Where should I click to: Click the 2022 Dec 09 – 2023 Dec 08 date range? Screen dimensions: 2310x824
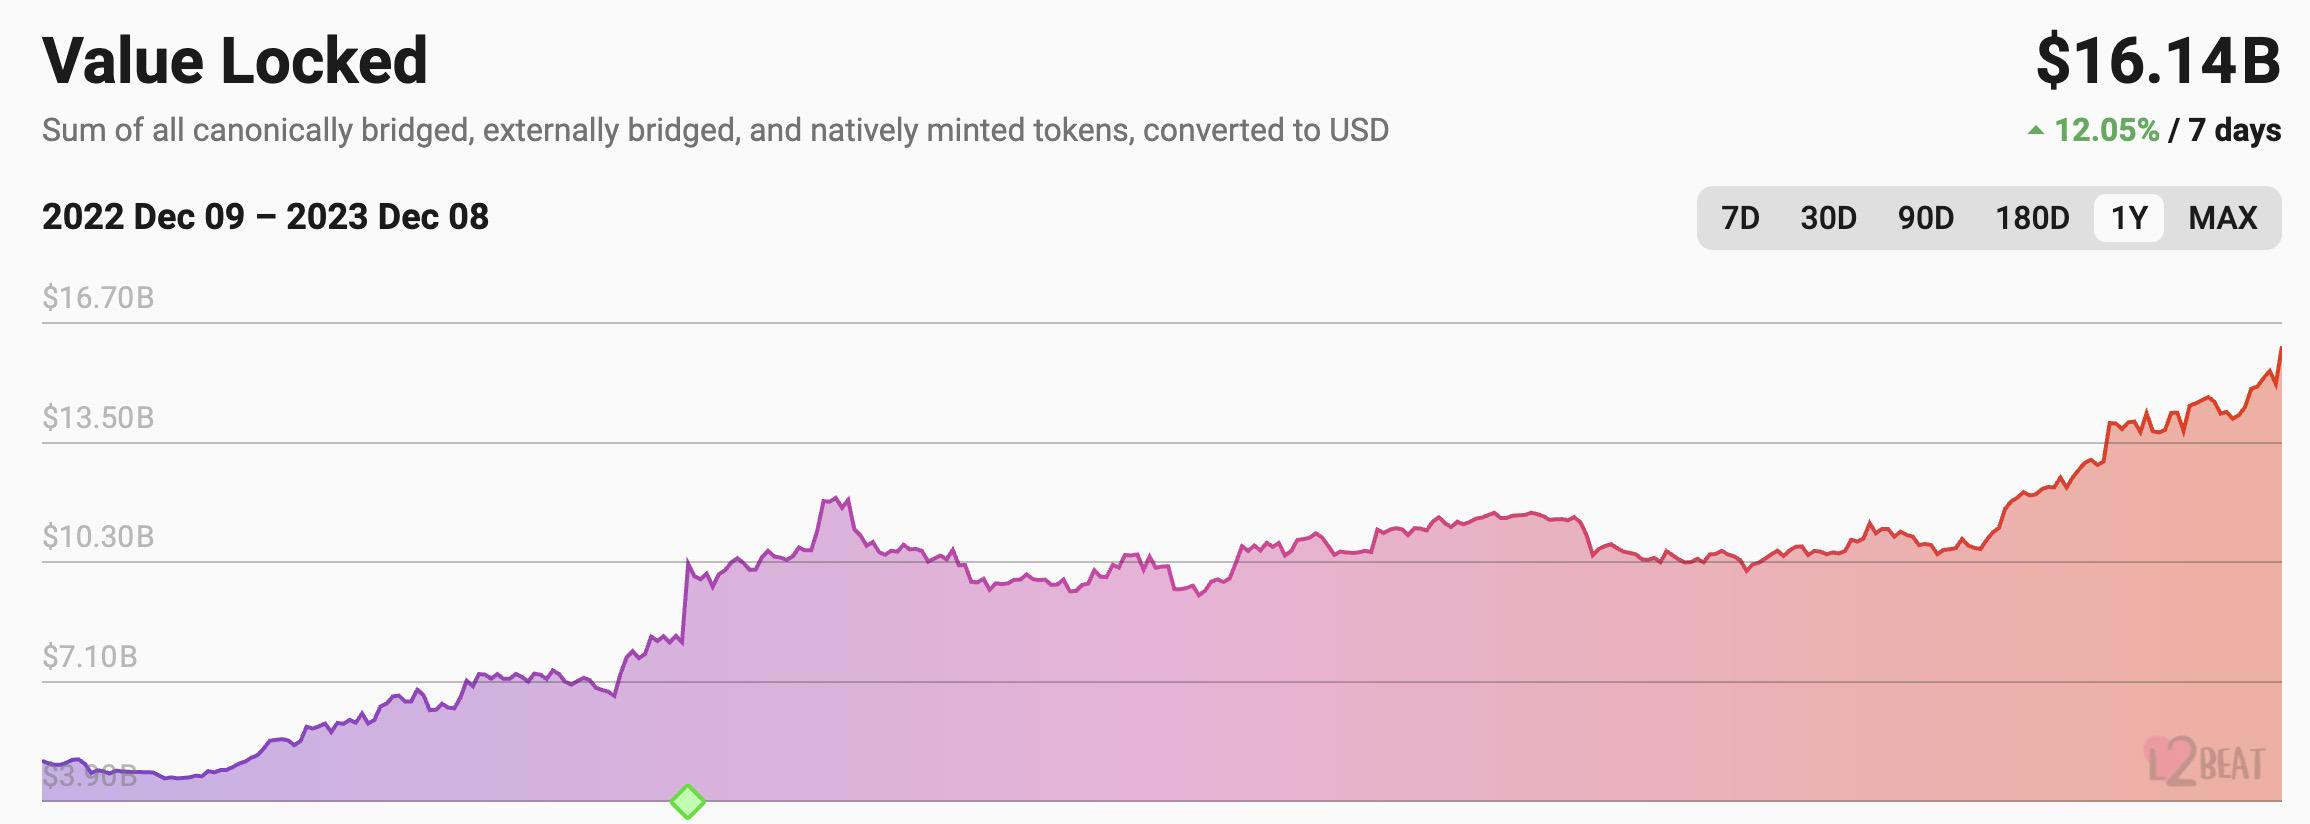265,217
